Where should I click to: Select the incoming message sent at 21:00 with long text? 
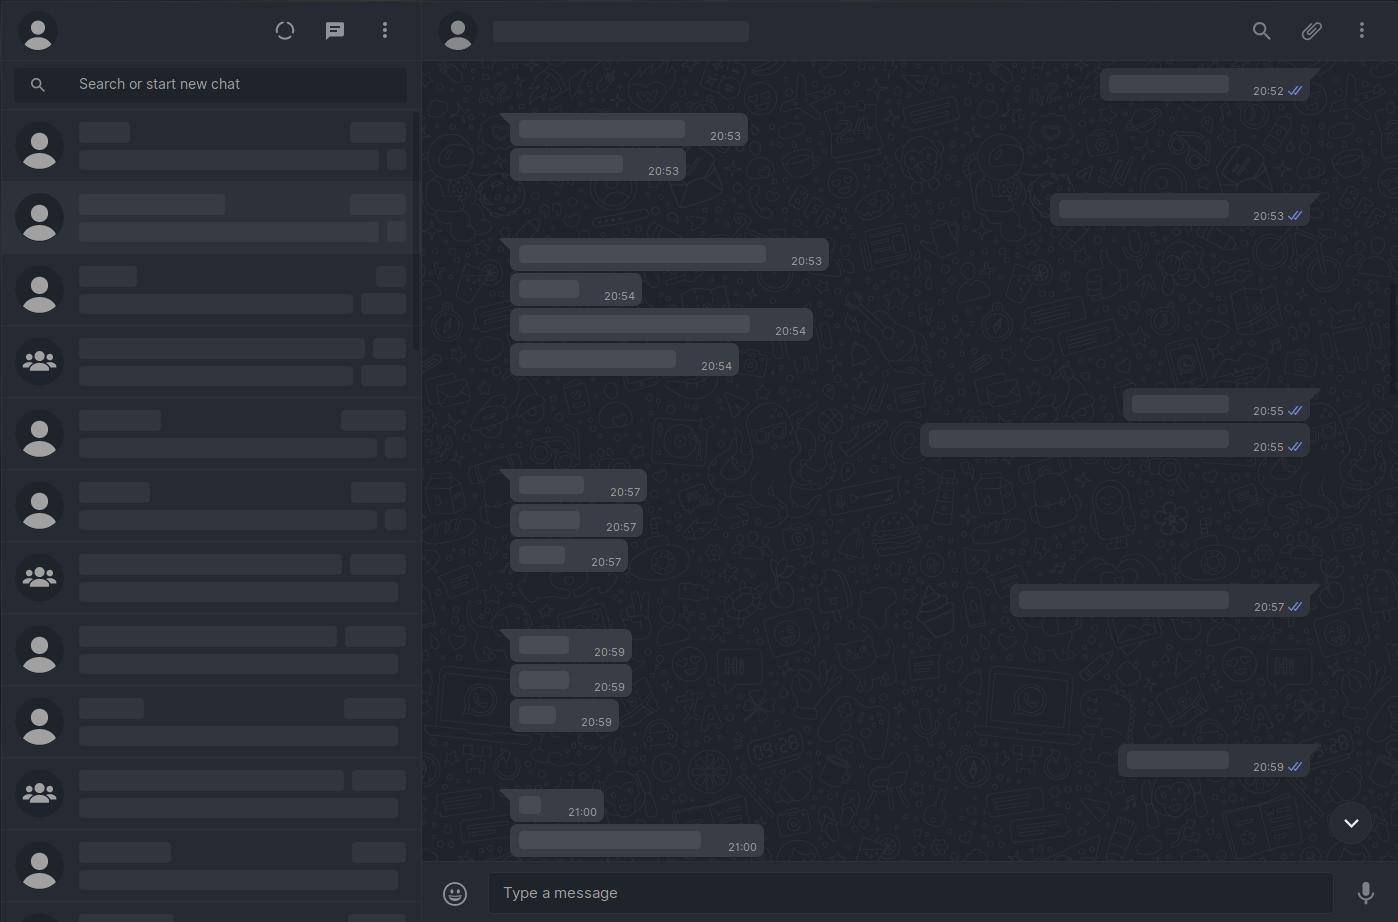pos(637,841)
